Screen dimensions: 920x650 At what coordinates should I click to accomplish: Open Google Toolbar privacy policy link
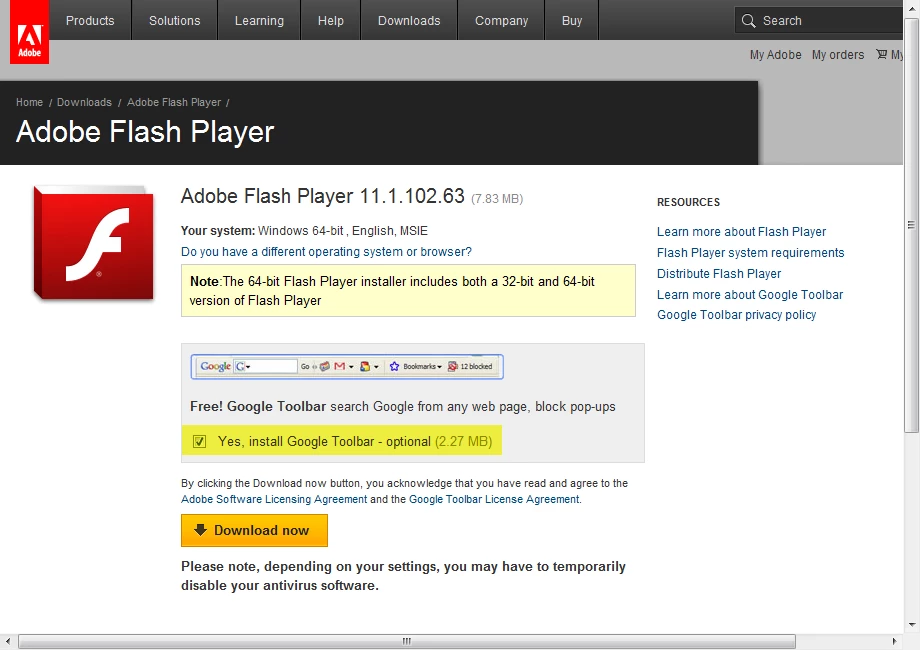pyautogui.click(x=736, y=315)
